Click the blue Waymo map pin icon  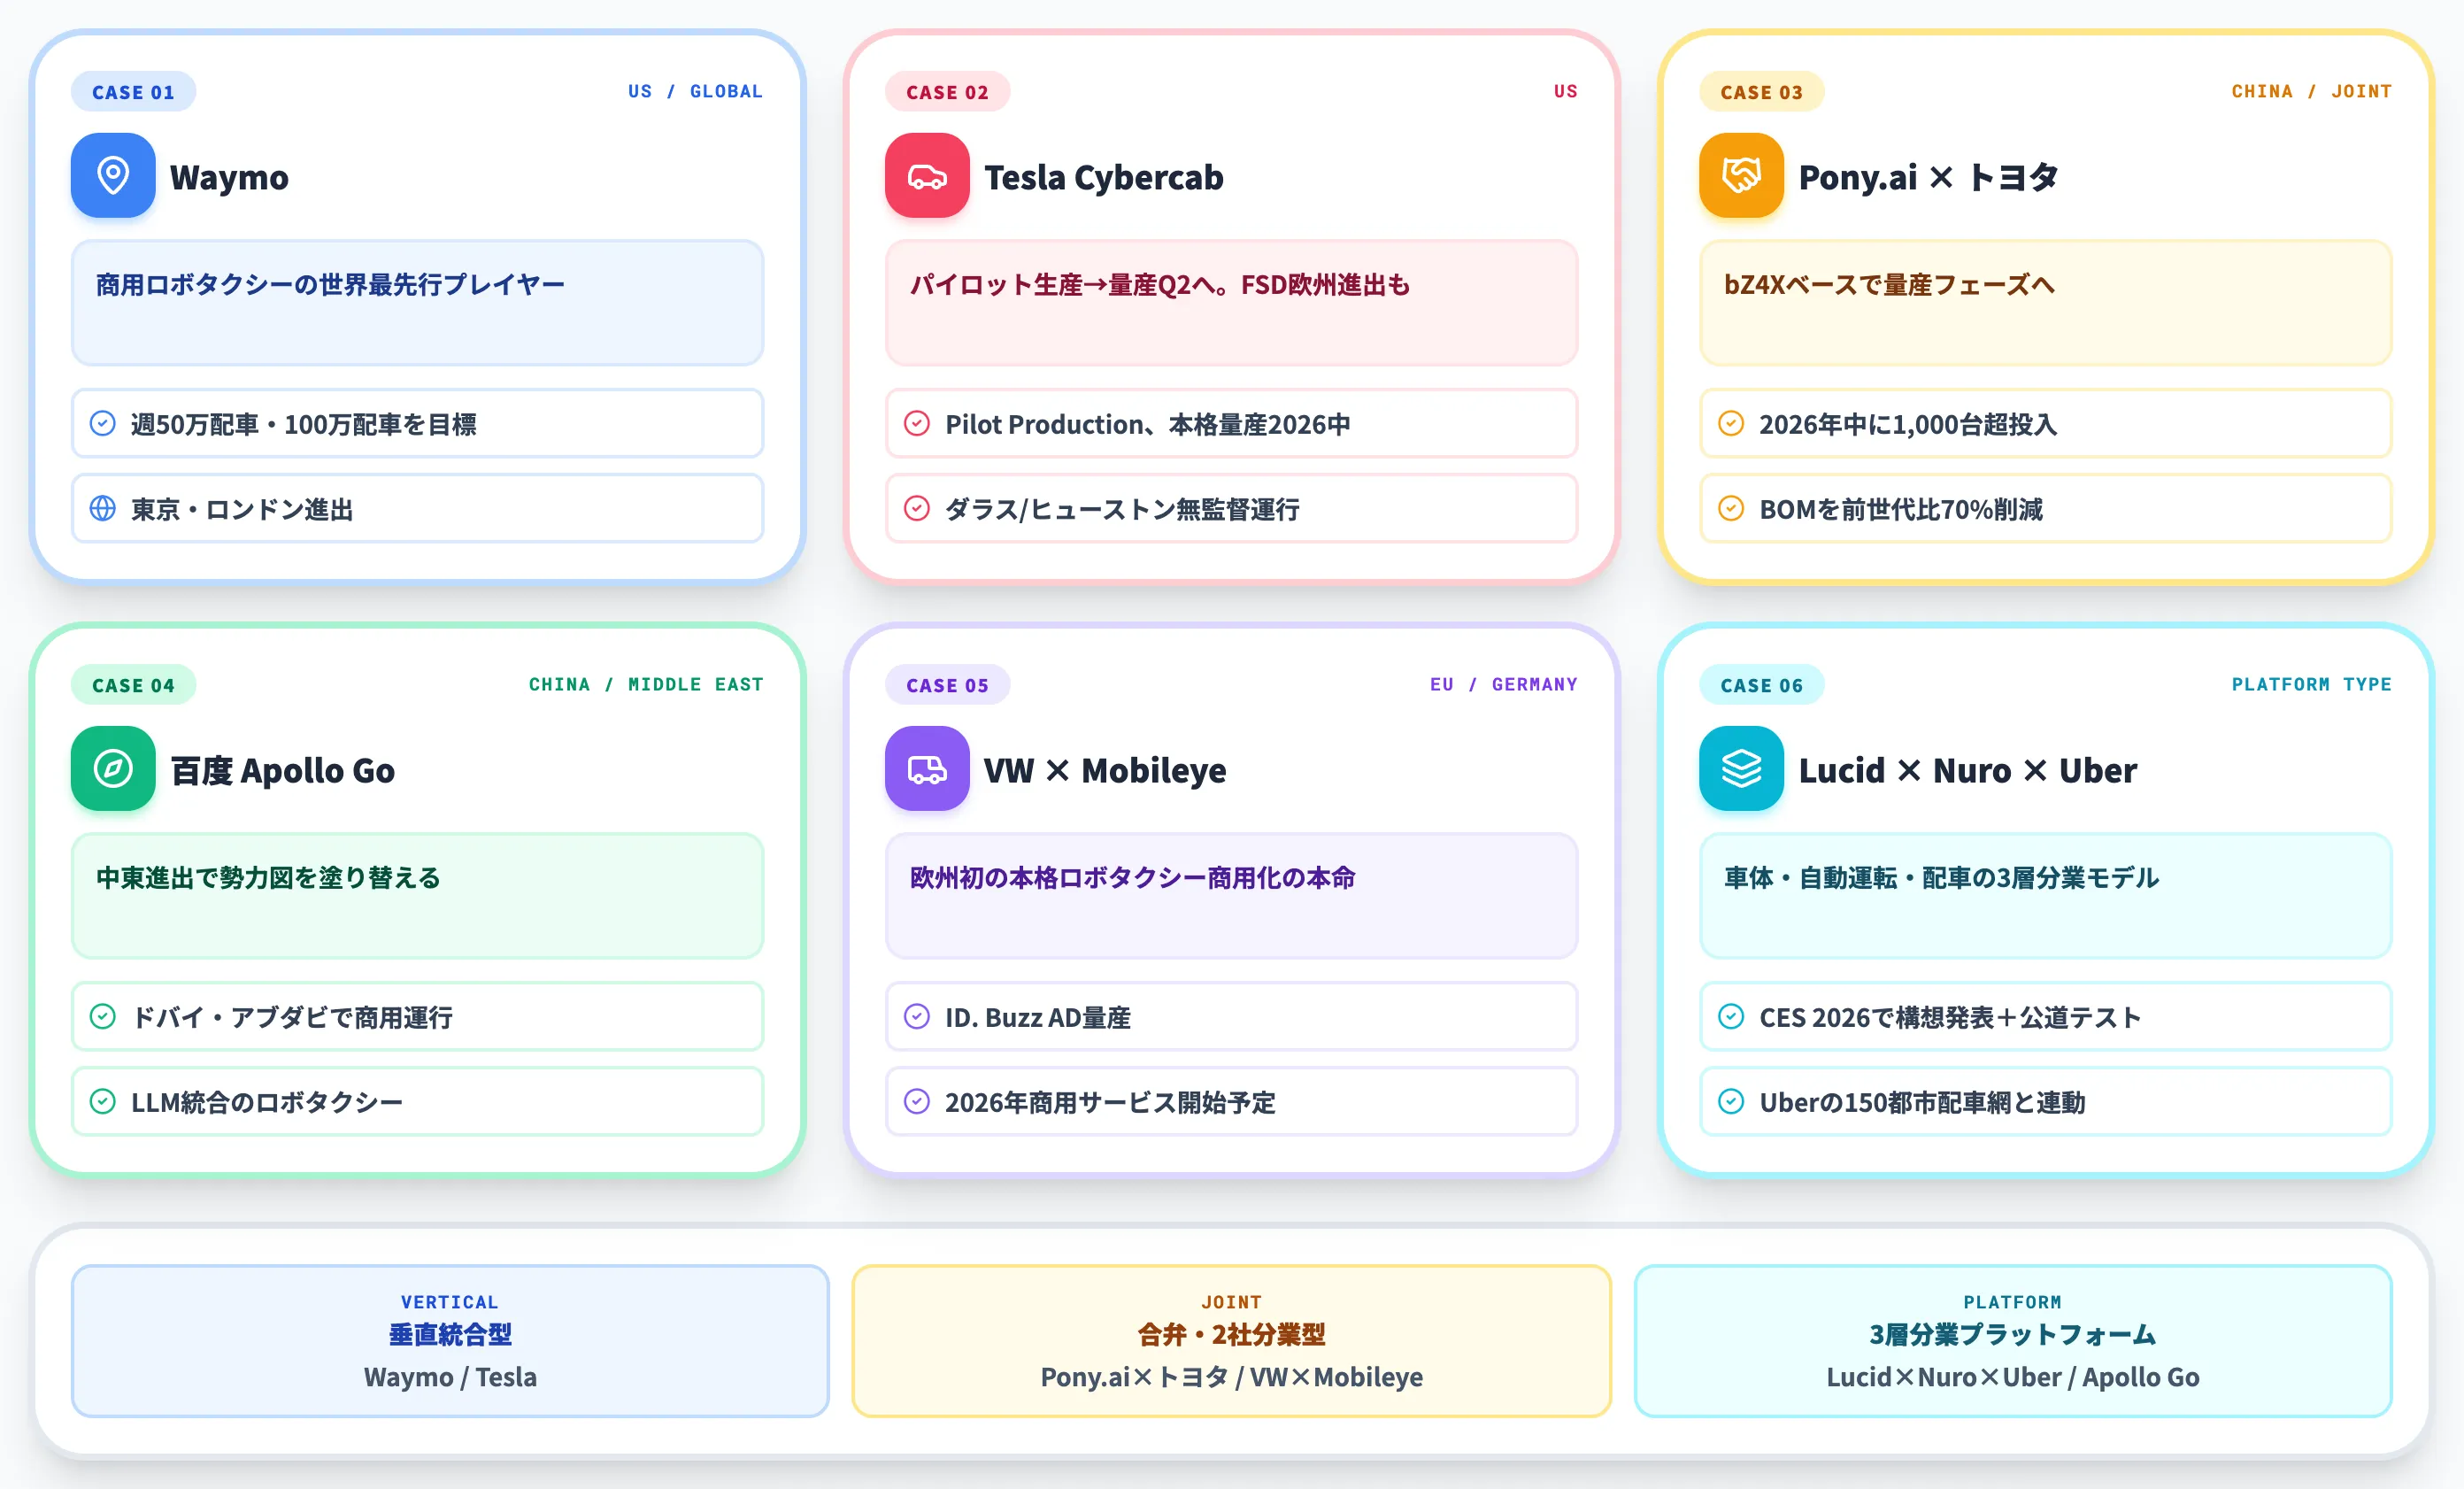113,175
